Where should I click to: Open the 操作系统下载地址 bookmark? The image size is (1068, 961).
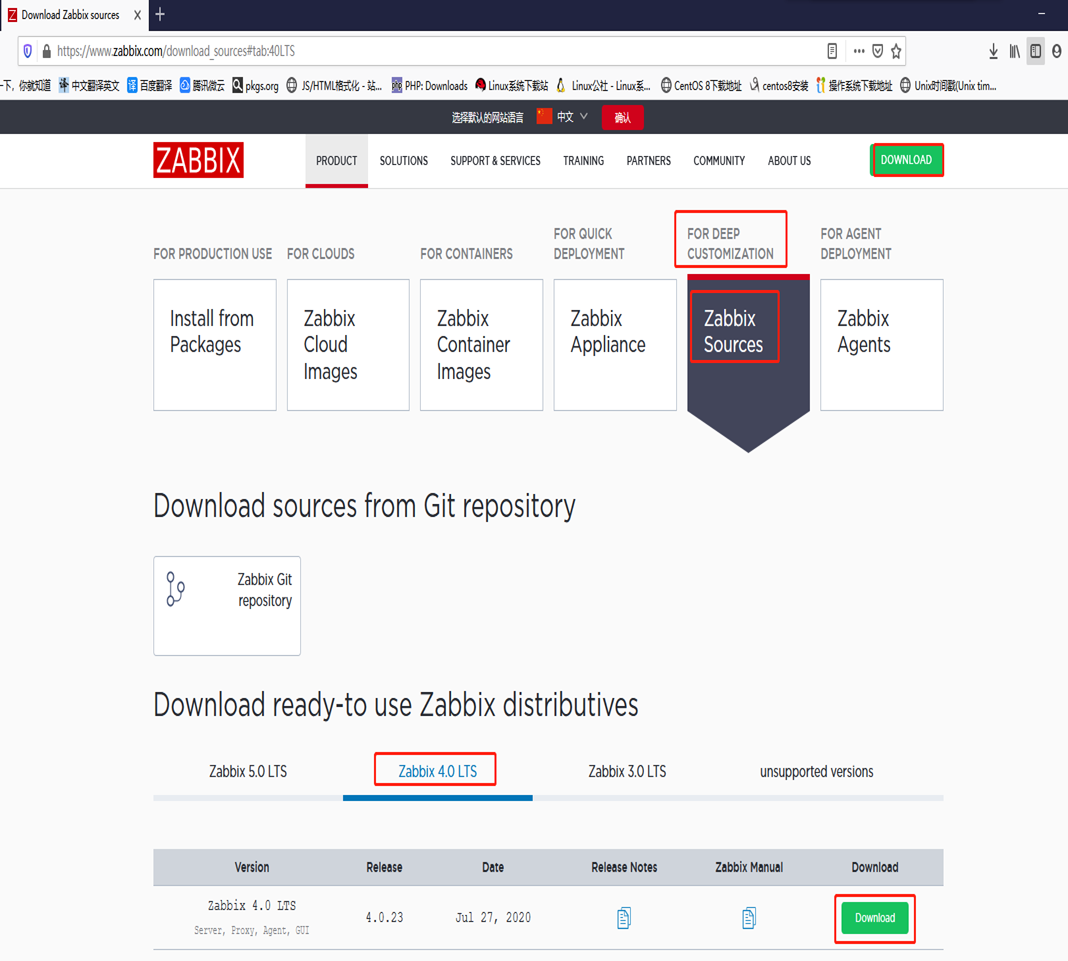pos(854,85)
